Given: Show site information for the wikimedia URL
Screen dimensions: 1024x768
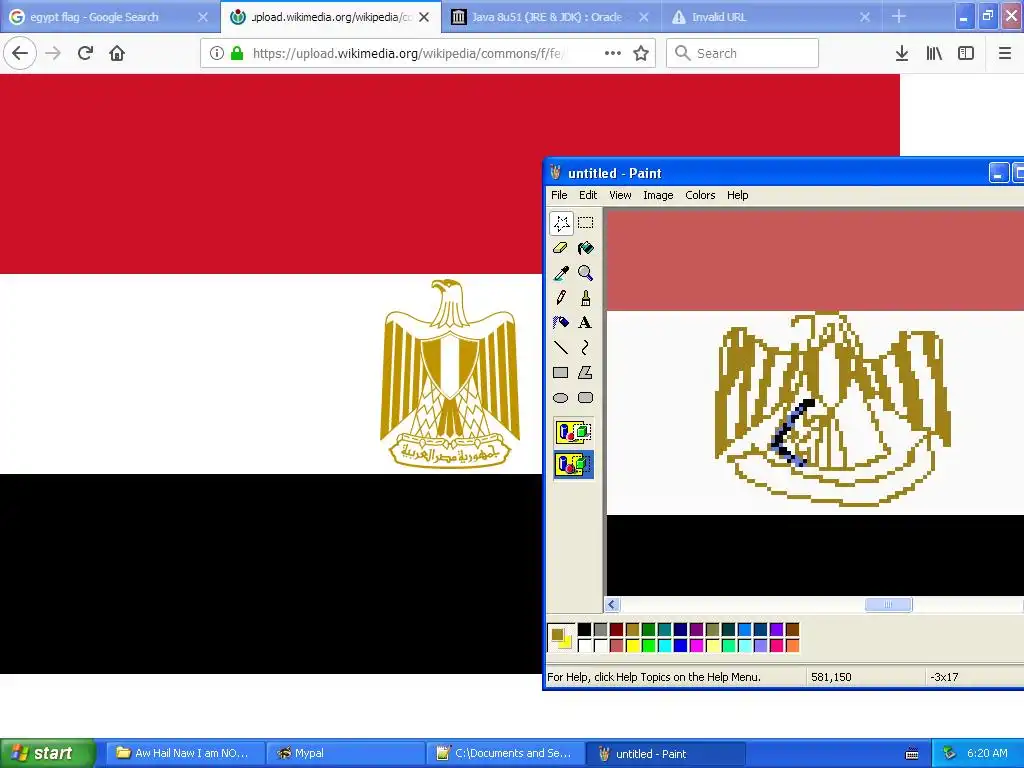Looking at the screenshot, I should [217, 54].
